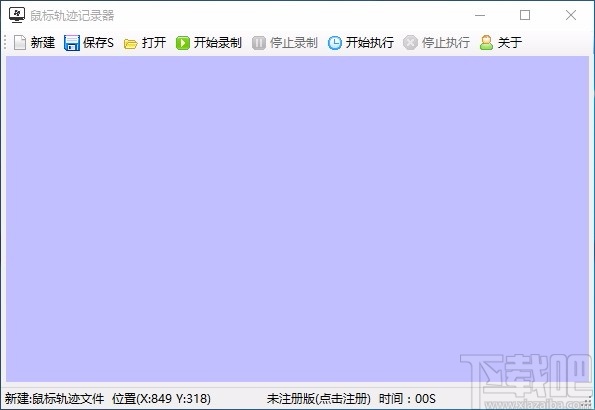This screenshot has width=595, height=410.
Task: Select the 打开 toolbar label
Action: (x=154, y=43)
